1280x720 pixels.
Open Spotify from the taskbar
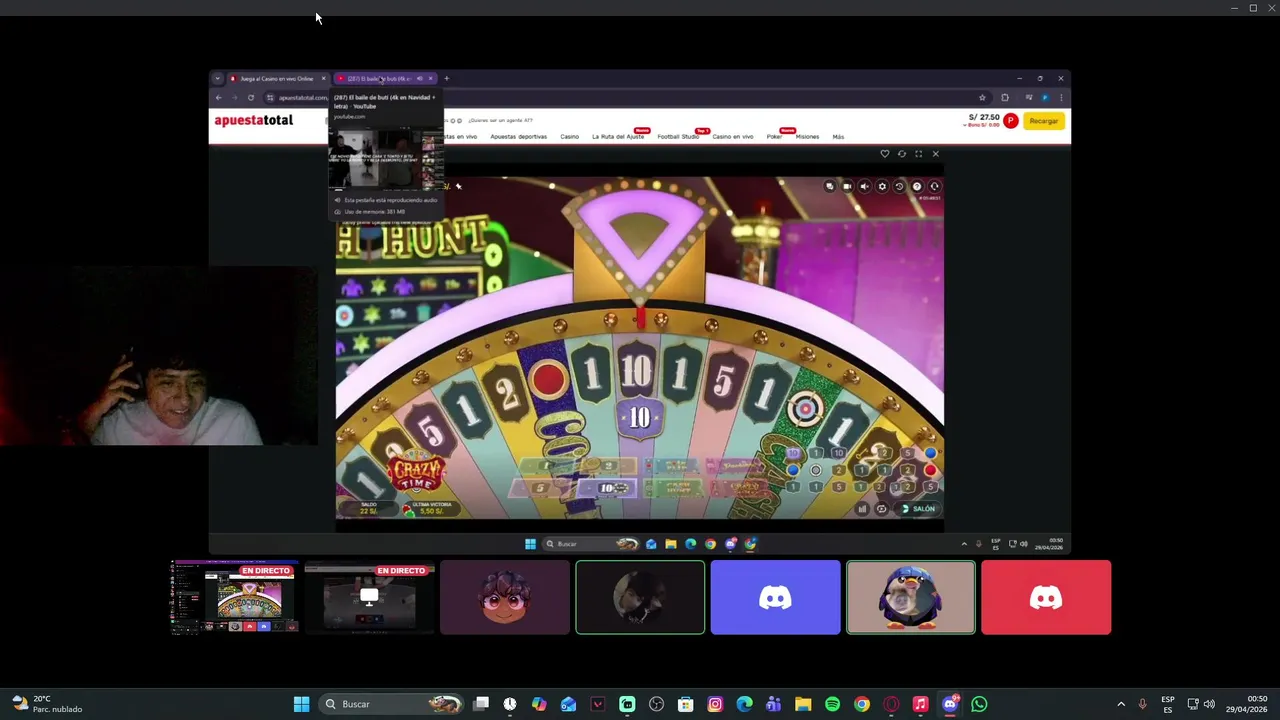[832, 704]
